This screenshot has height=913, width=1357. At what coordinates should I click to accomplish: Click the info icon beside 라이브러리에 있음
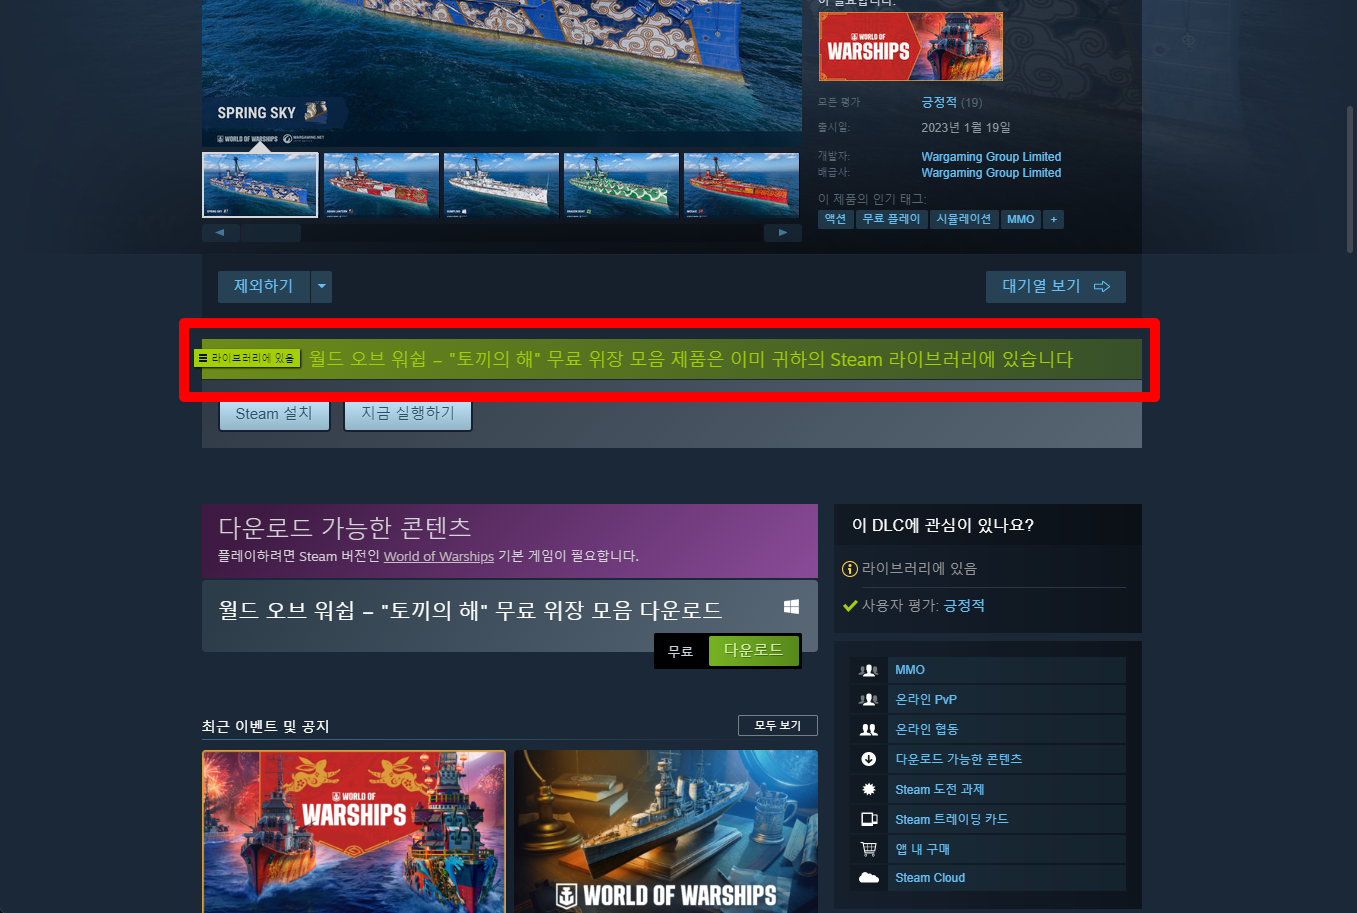850,569
